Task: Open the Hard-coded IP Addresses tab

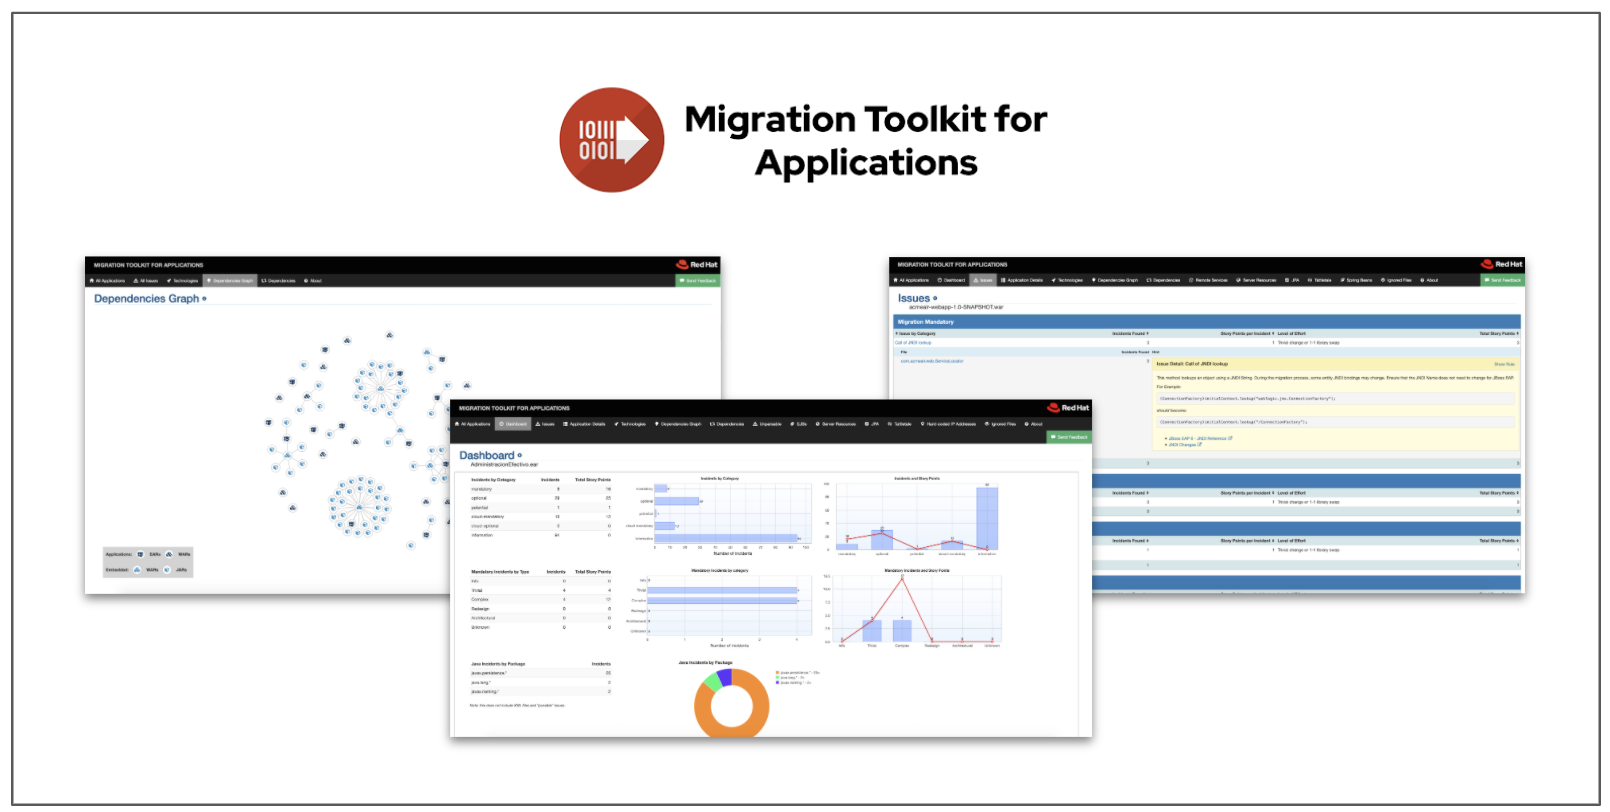Action: (948, 424)
